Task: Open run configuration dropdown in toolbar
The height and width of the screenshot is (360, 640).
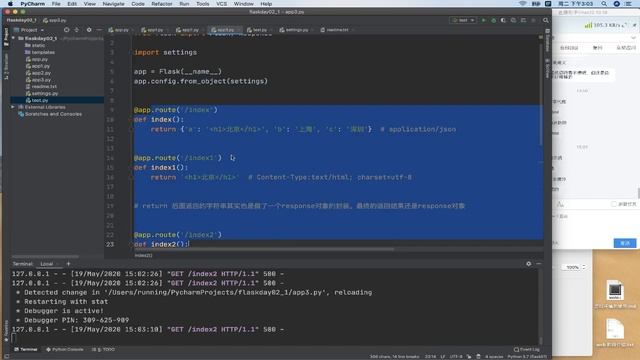Action: point(462,20)
